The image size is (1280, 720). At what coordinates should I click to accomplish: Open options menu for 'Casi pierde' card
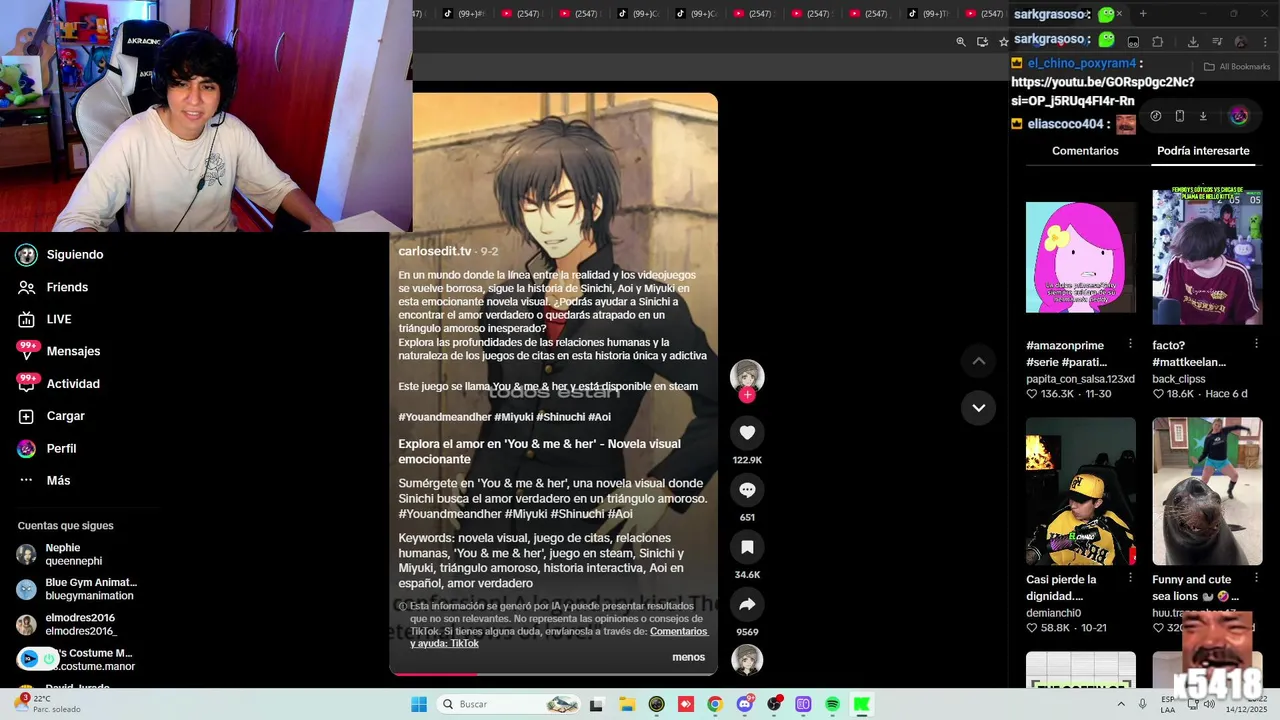pyautogui.click(x=1130, y=578)
